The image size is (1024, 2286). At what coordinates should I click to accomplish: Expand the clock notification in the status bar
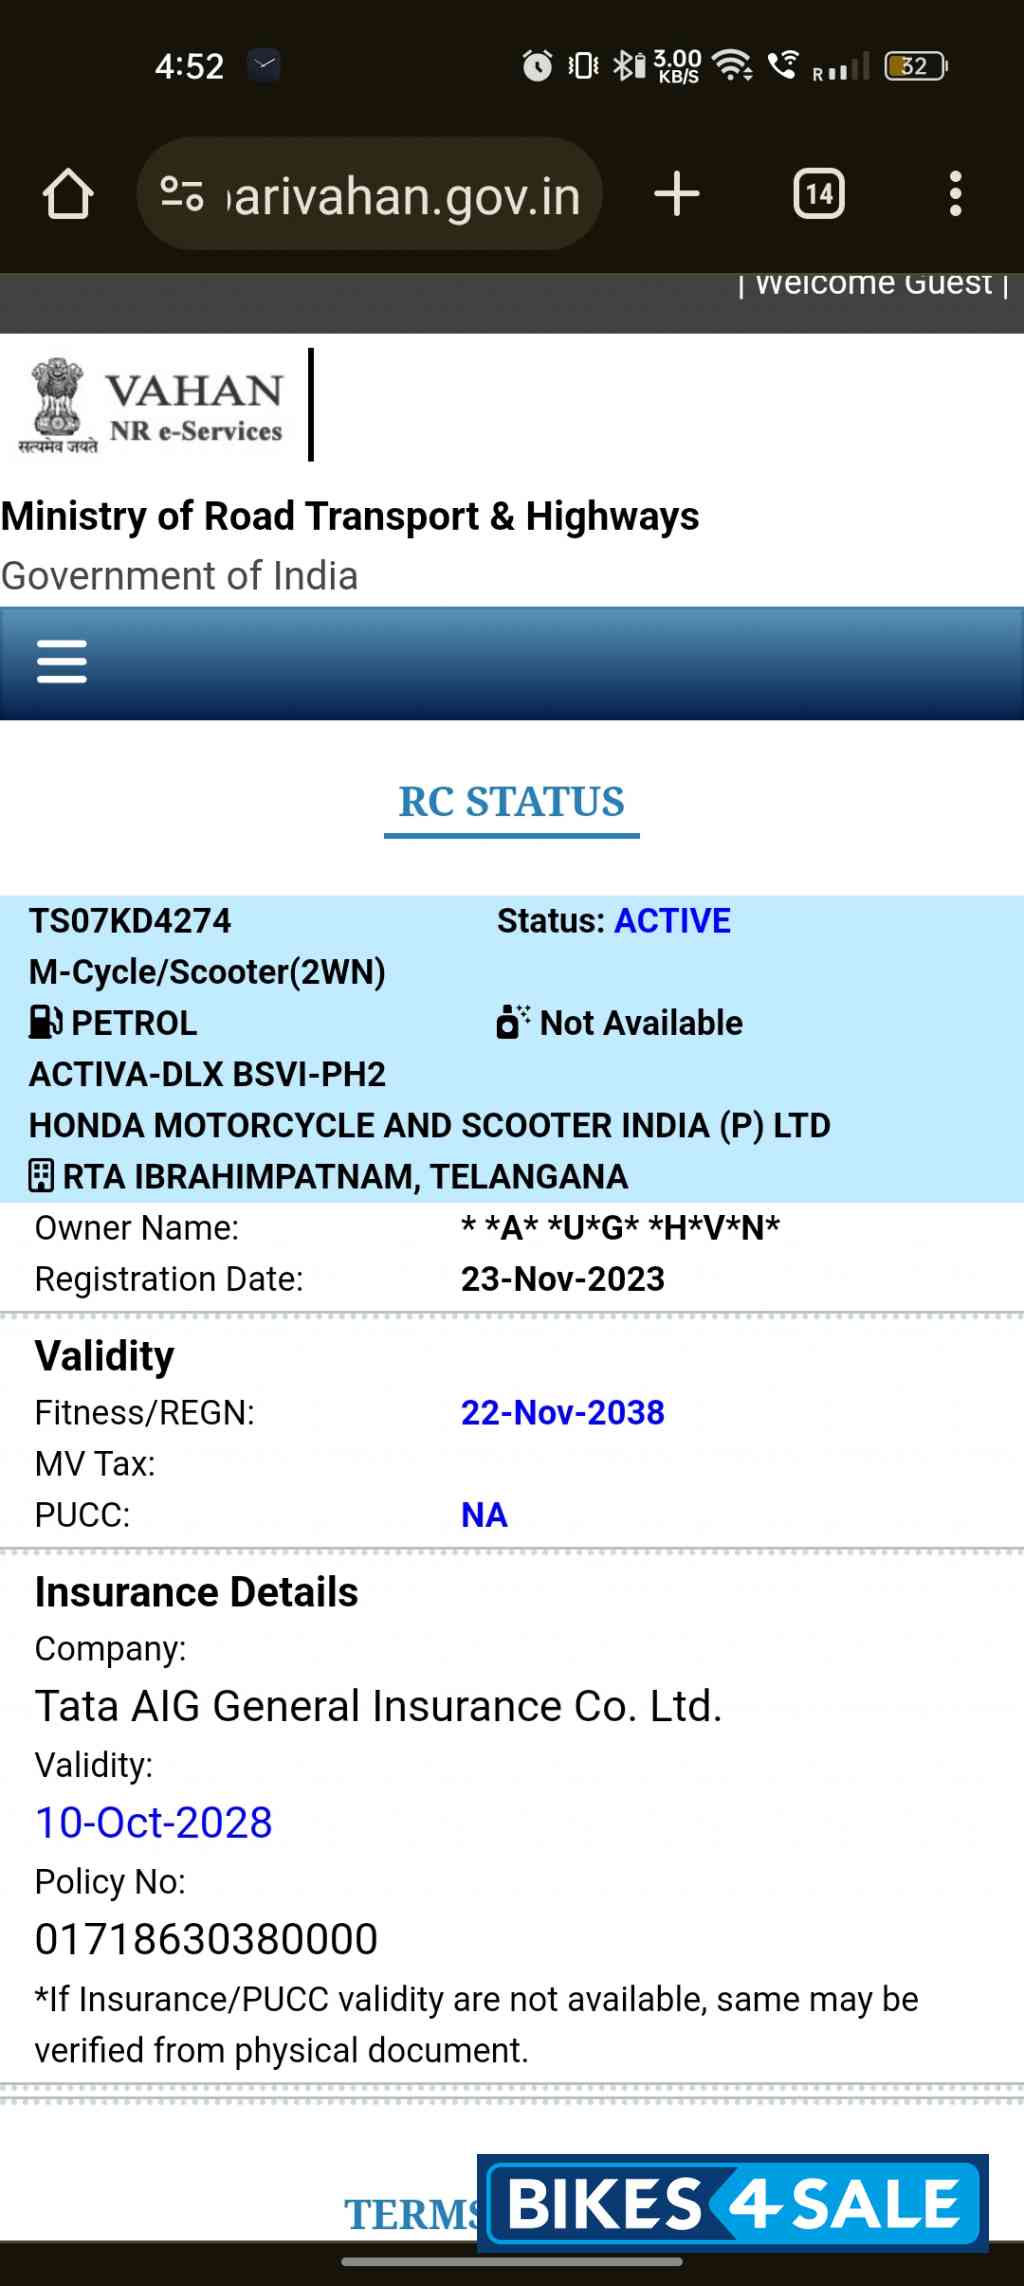click(x=537, y=67)
